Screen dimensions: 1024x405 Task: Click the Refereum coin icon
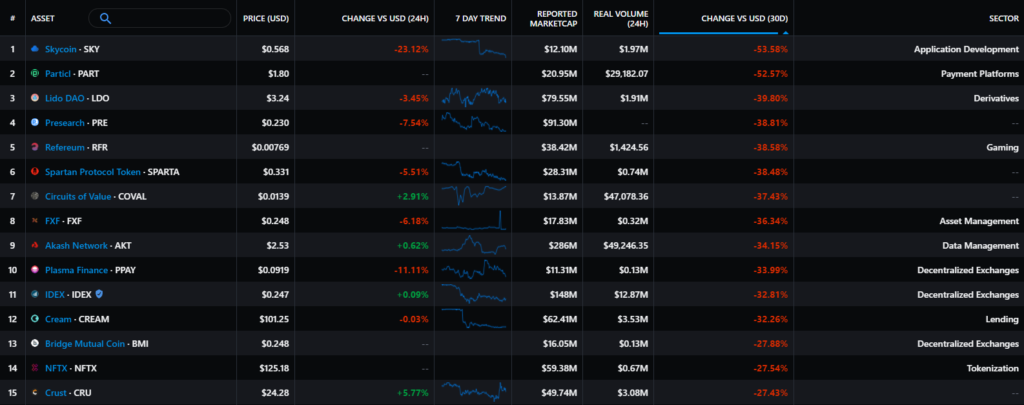[35, 147]
